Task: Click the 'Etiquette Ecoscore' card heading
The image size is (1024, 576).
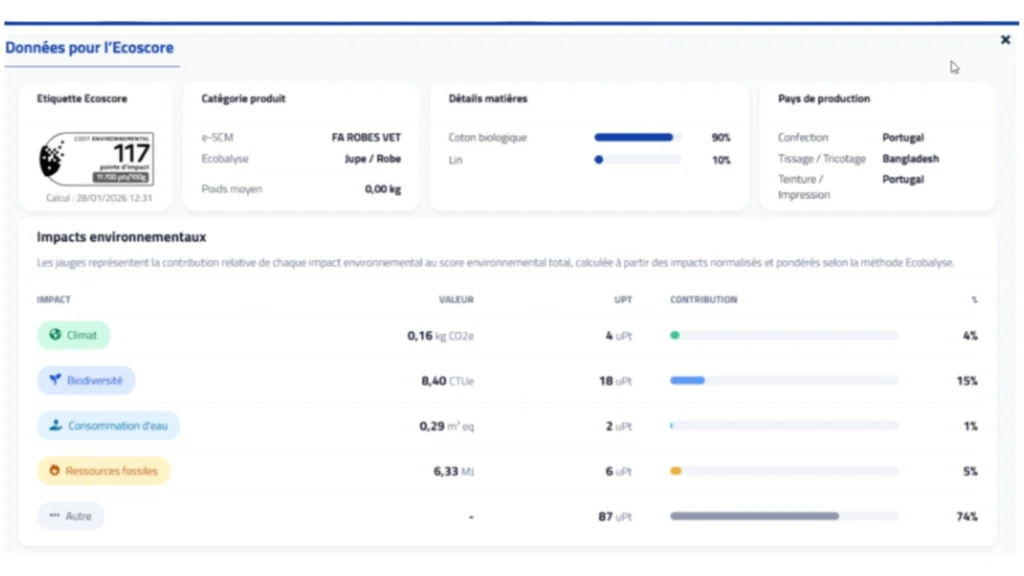Action: pyautogui.click(x=82, y=99)
